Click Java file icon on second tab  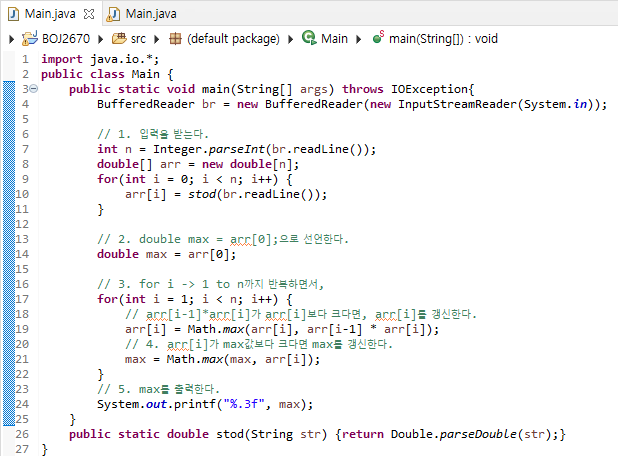tap(113, 14)
